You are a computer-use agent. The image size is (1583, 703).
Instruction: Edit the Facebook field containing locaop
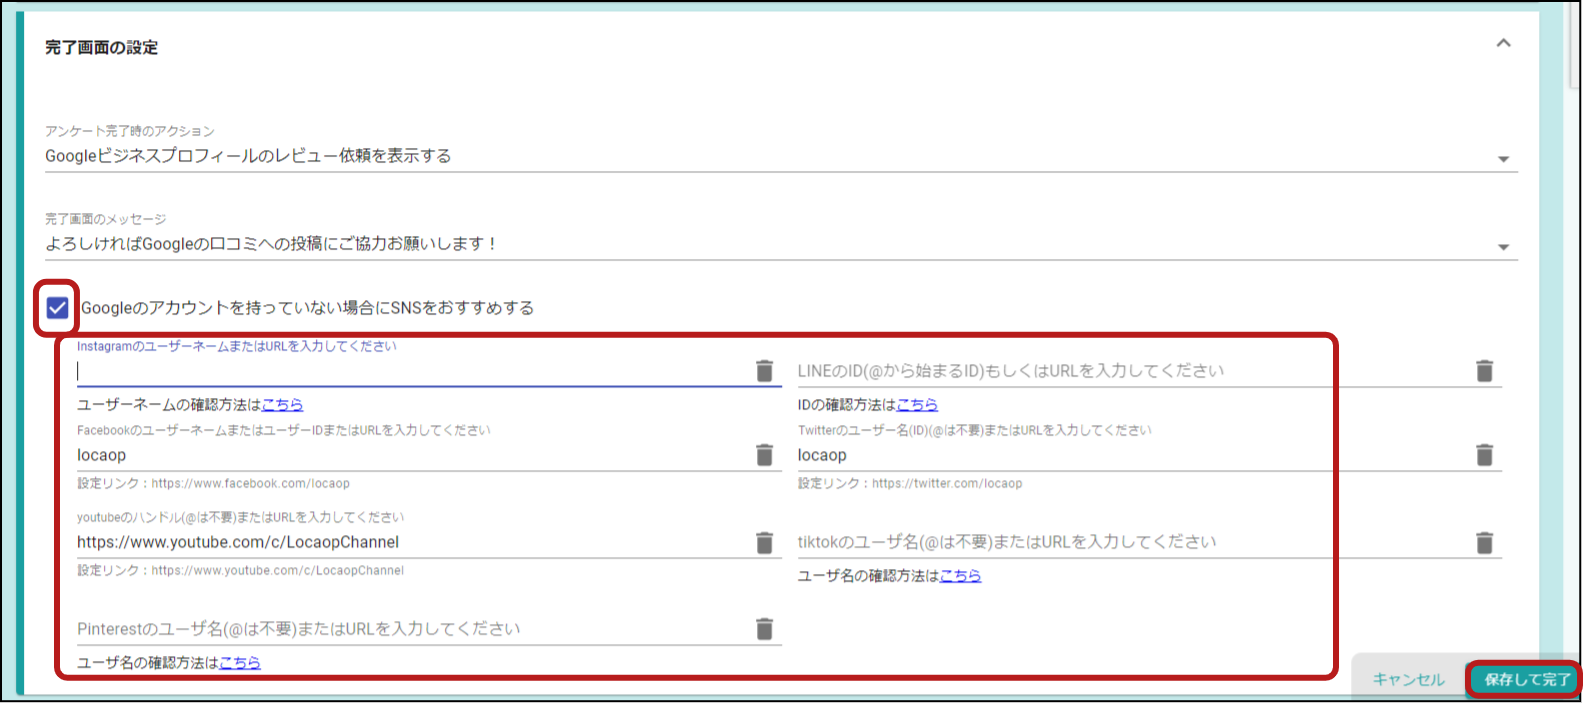[414, 455]
